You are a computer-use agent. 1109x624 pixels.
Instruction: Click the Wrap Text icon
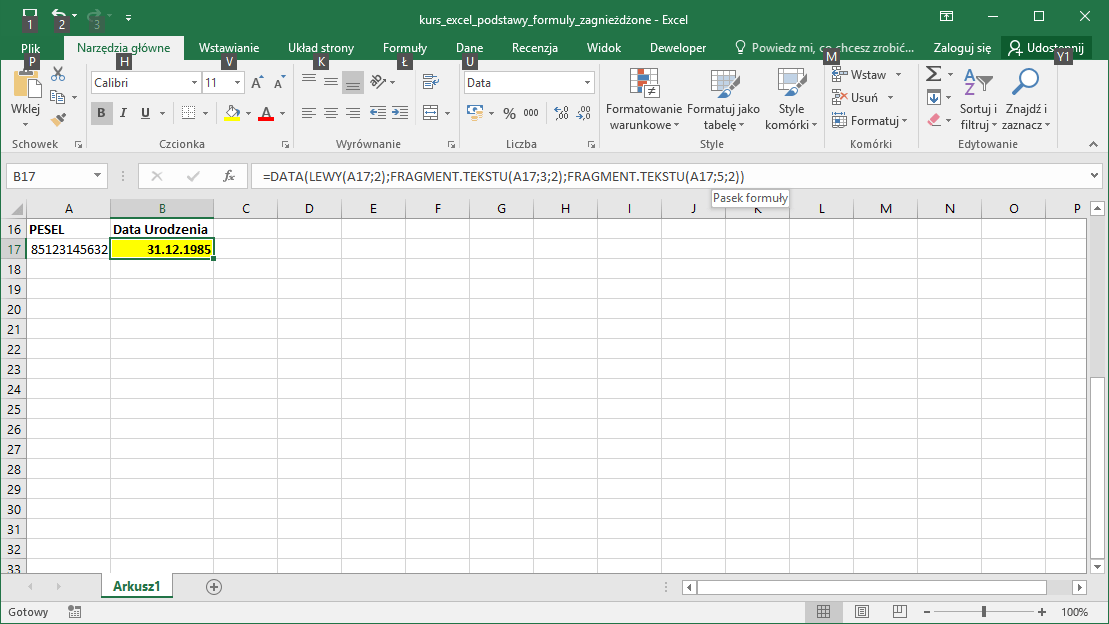tap(430, 83)
